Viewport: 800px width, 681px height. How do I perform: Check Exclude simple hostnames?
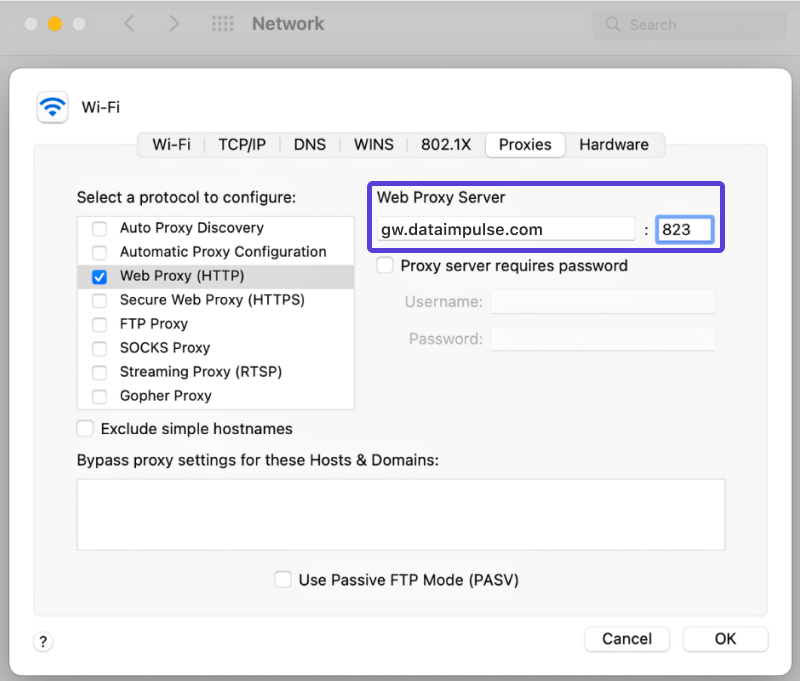(x=85, y=428)
